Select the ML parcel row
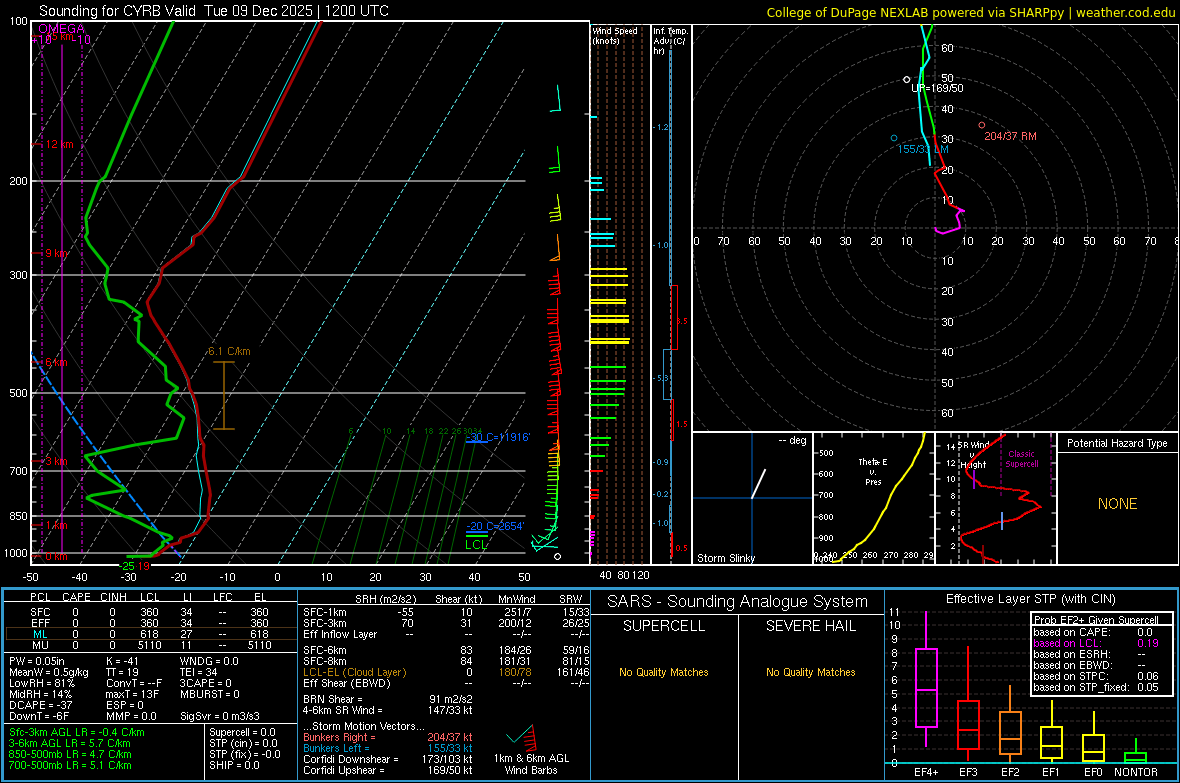The image size is (1180, 783). [x=150, y=633]
